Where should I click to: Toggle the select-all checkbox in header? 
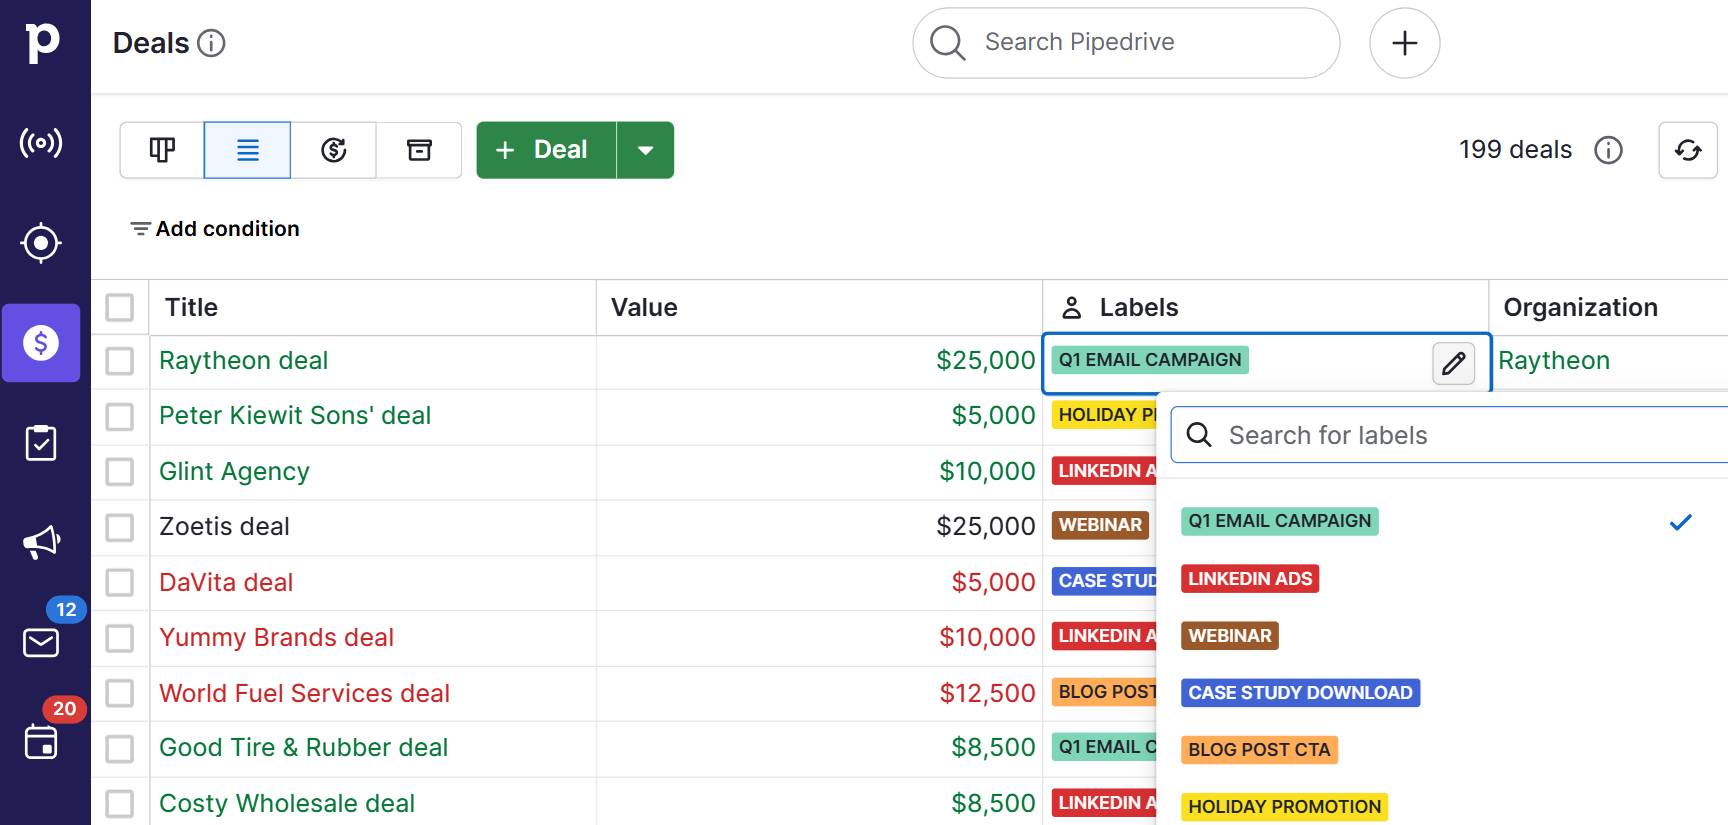pos(120,307)
